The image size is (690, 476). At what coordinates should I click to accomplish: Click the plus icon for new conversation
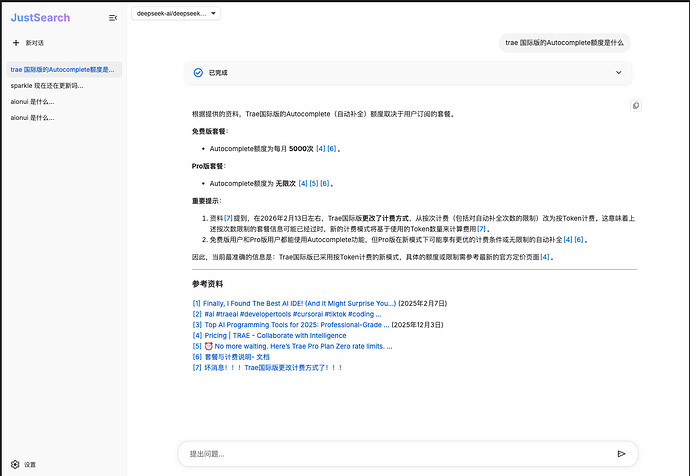pyautogui.click(x=16, y=43)
